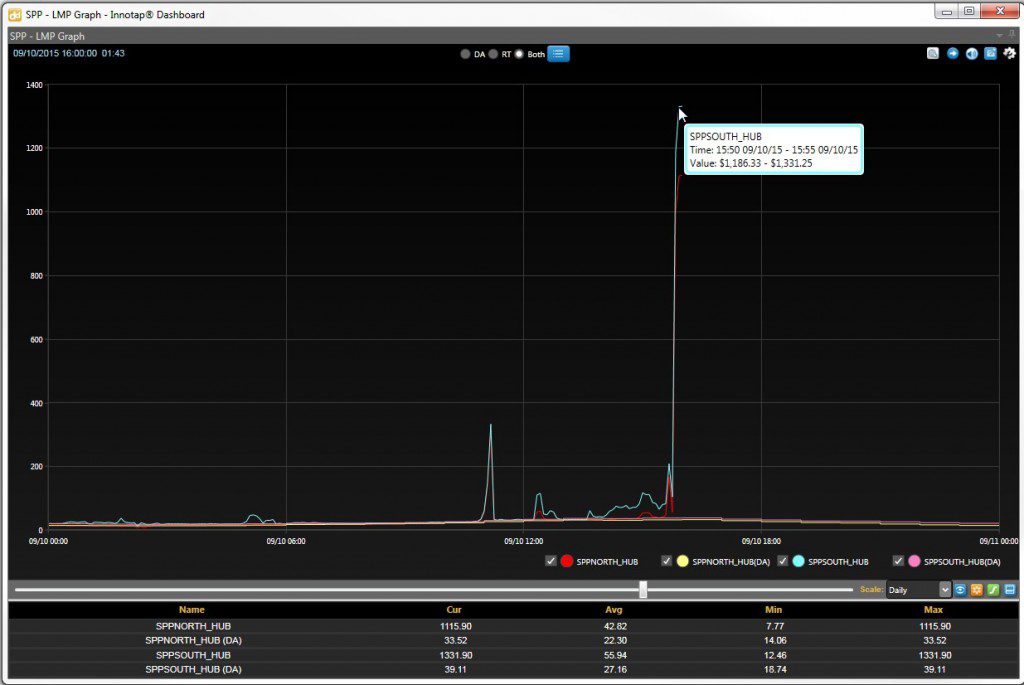The width and height of the screenshot is (1024, 685).
Task: Click the red SPPNORTH_HUB color swatch
Action: (x=566, y=561)
